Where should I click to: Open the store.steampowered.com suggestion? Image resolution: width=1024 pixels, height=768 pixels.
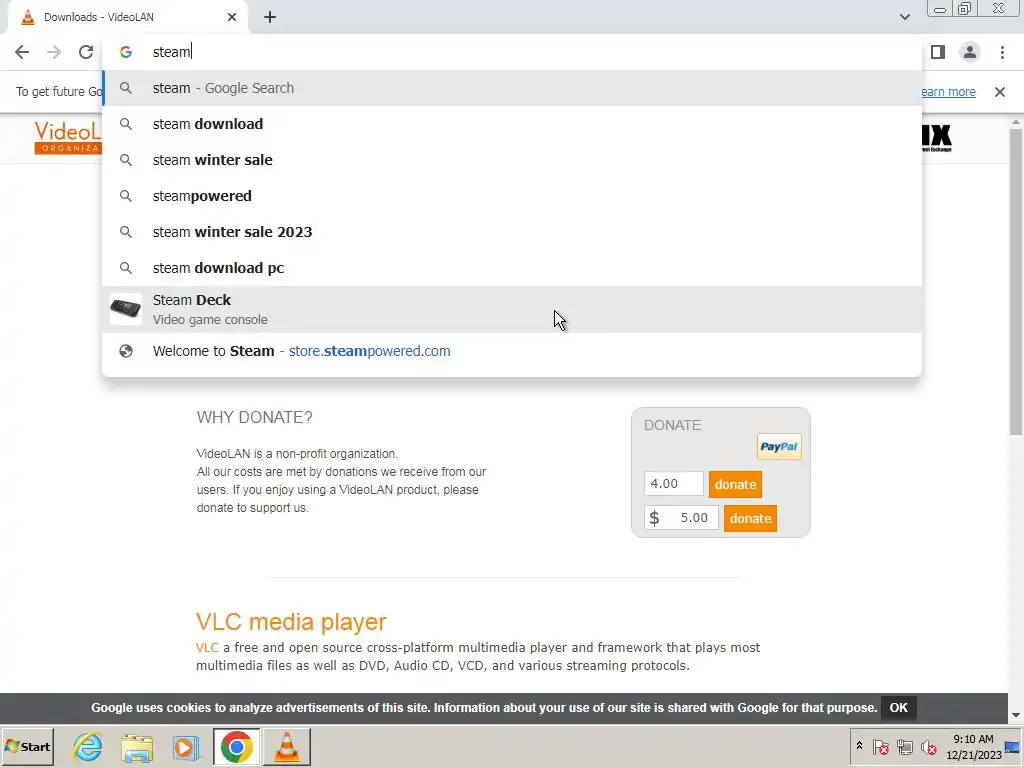[512, 351]
